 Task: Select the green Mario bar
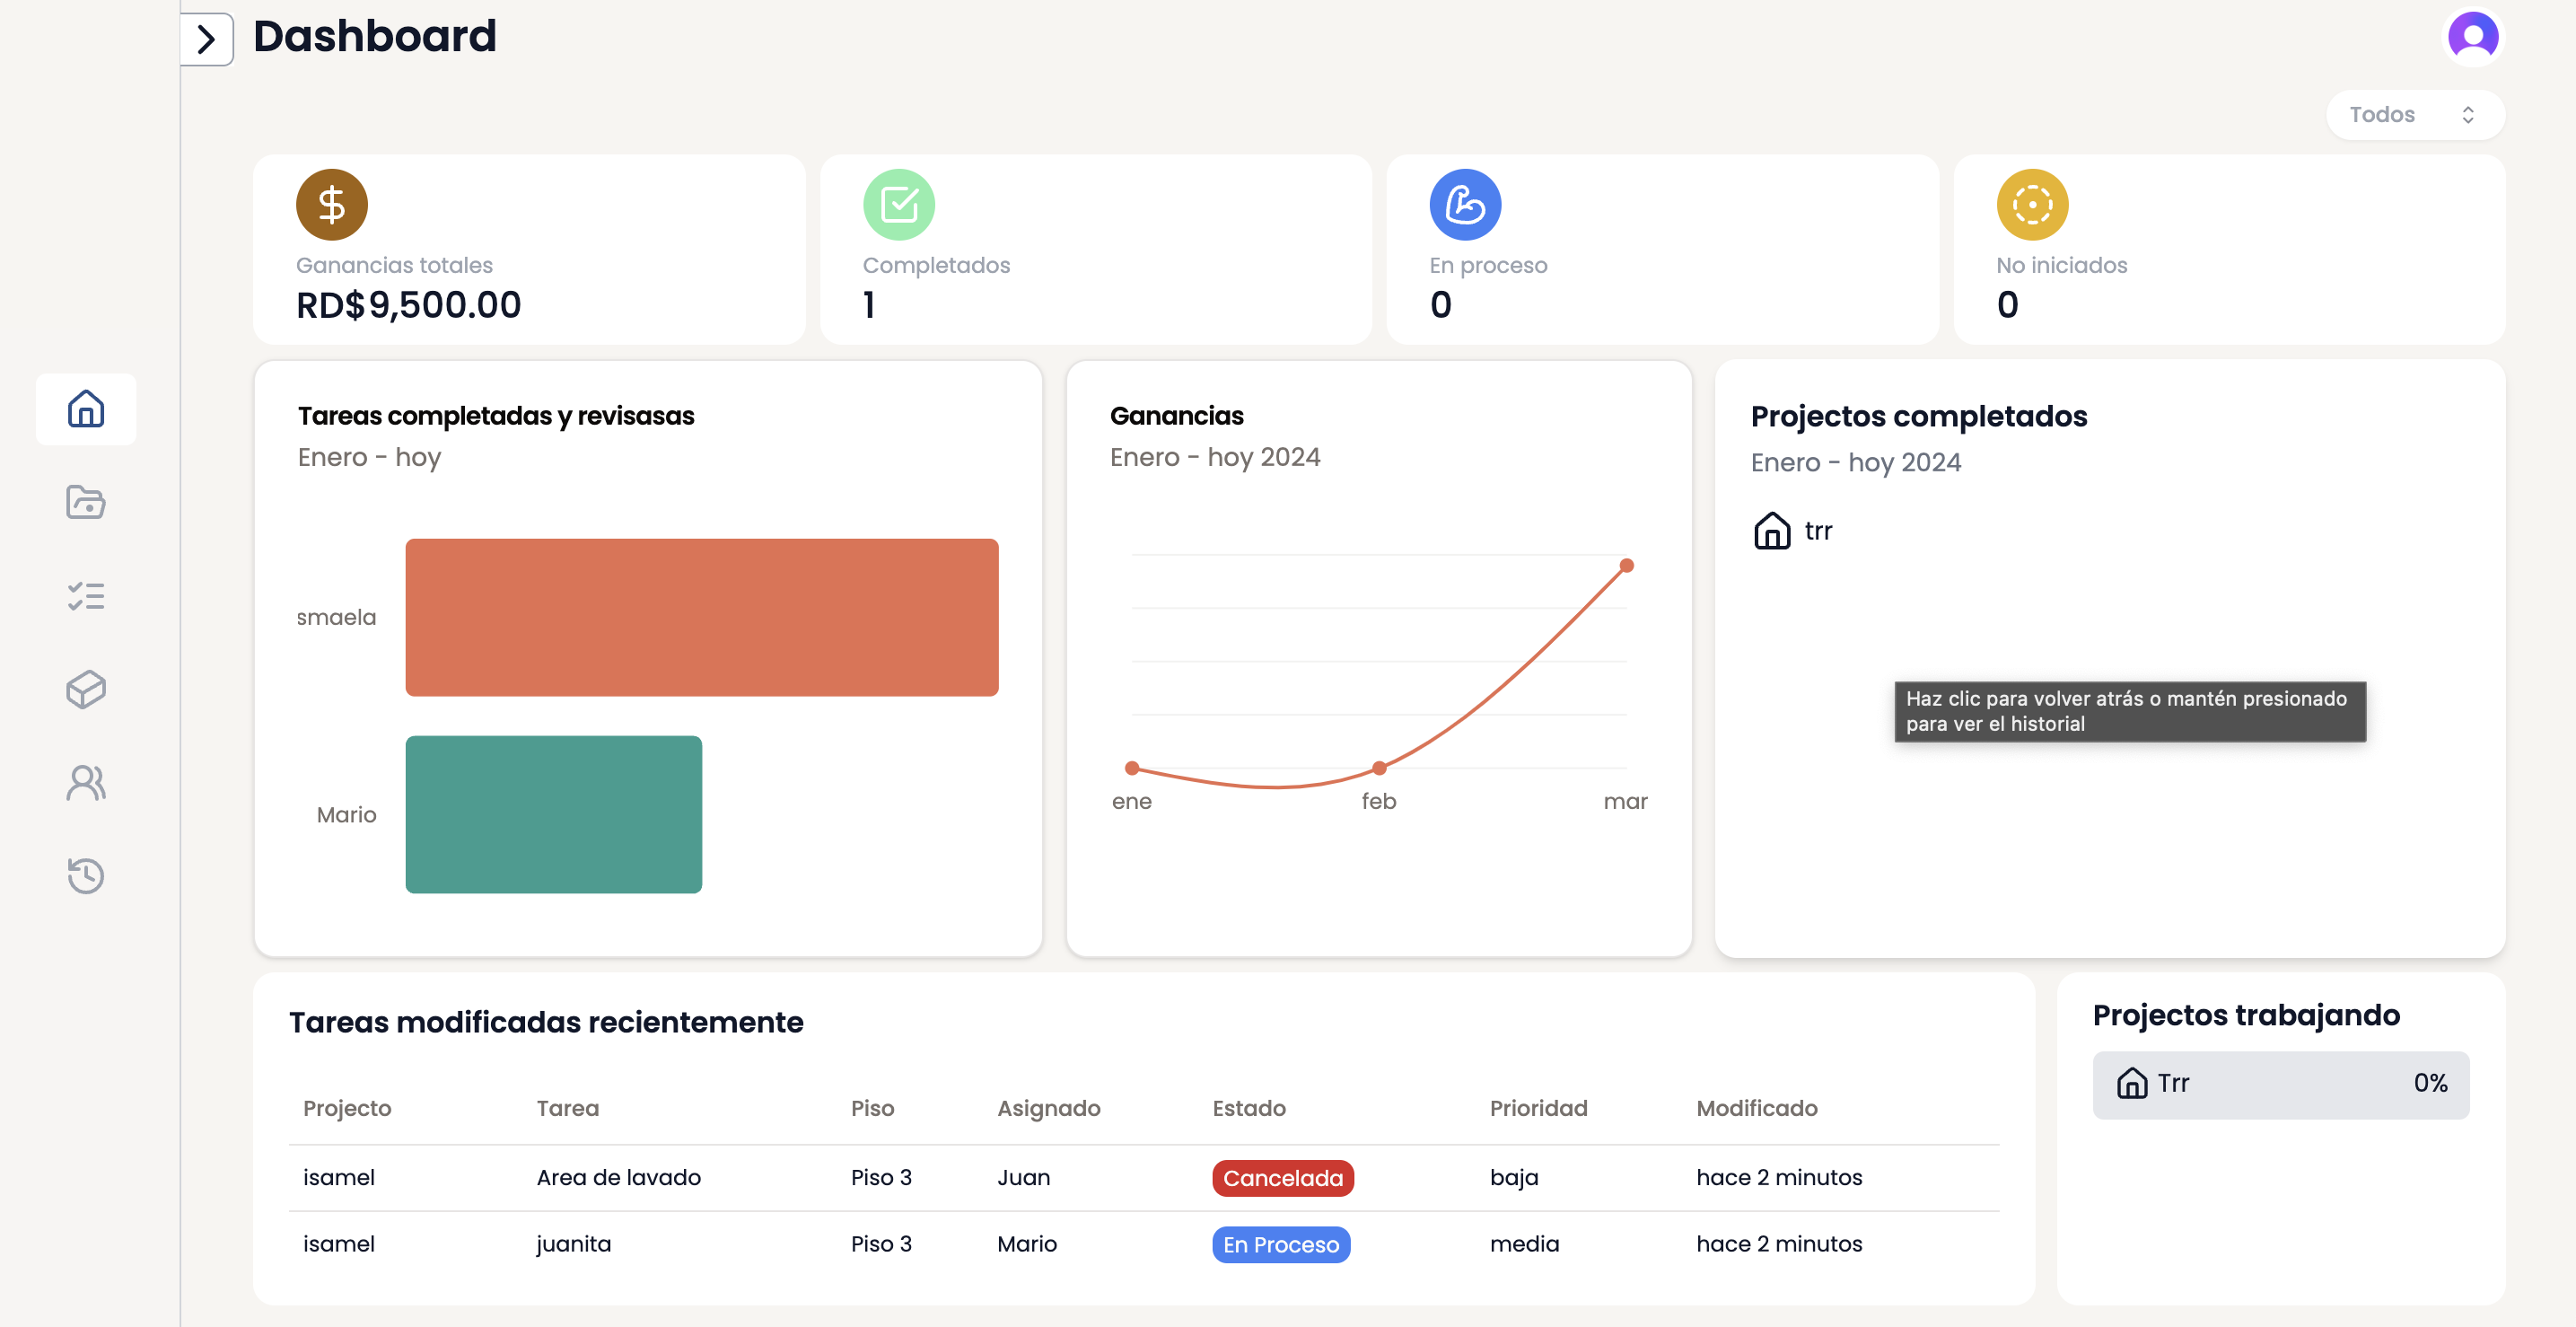click(553, 814)
